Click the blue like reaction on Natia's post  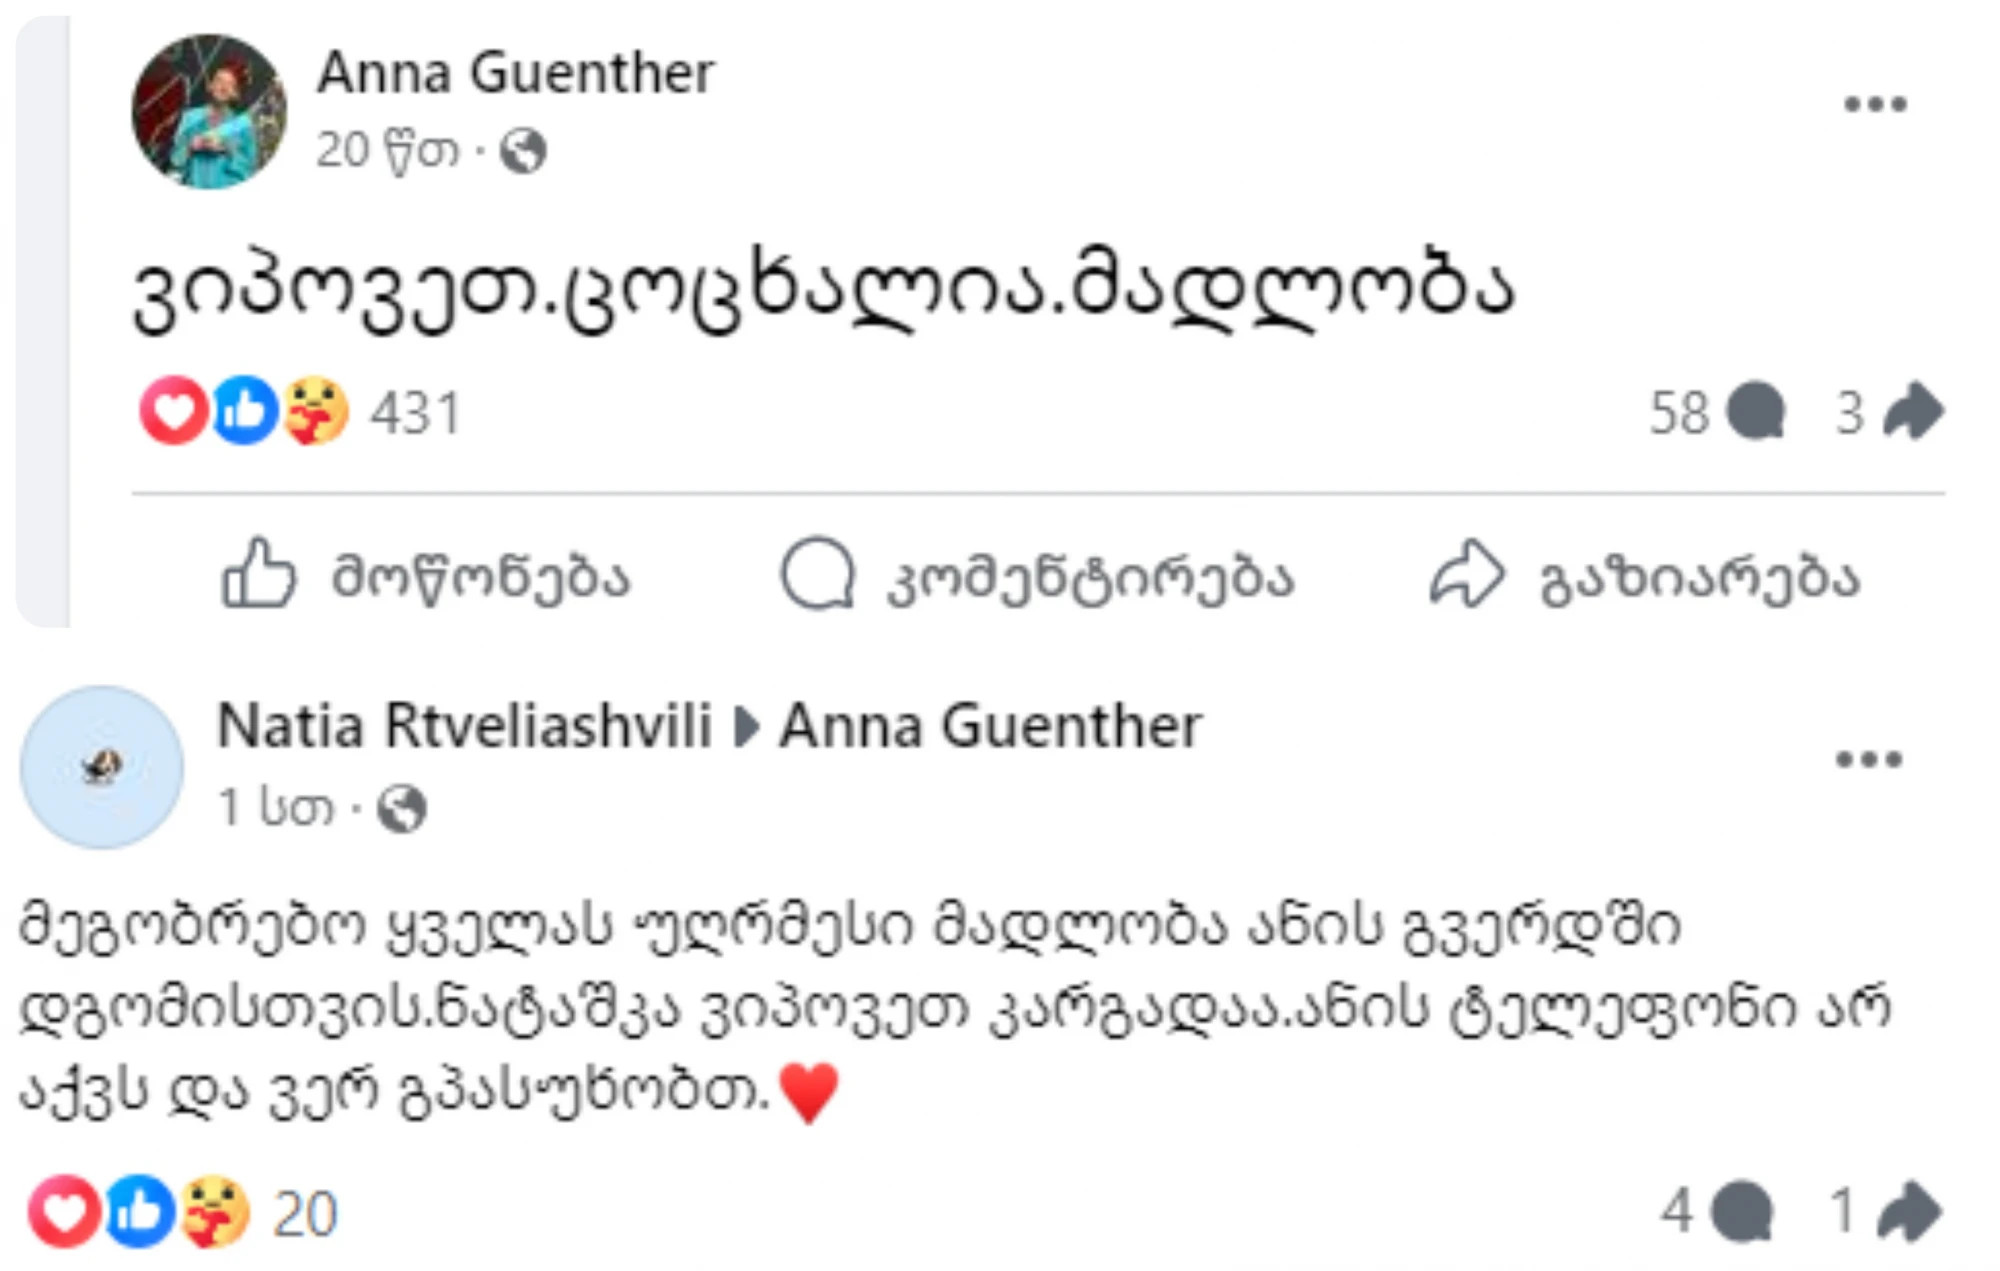(x=139, y=1212)
